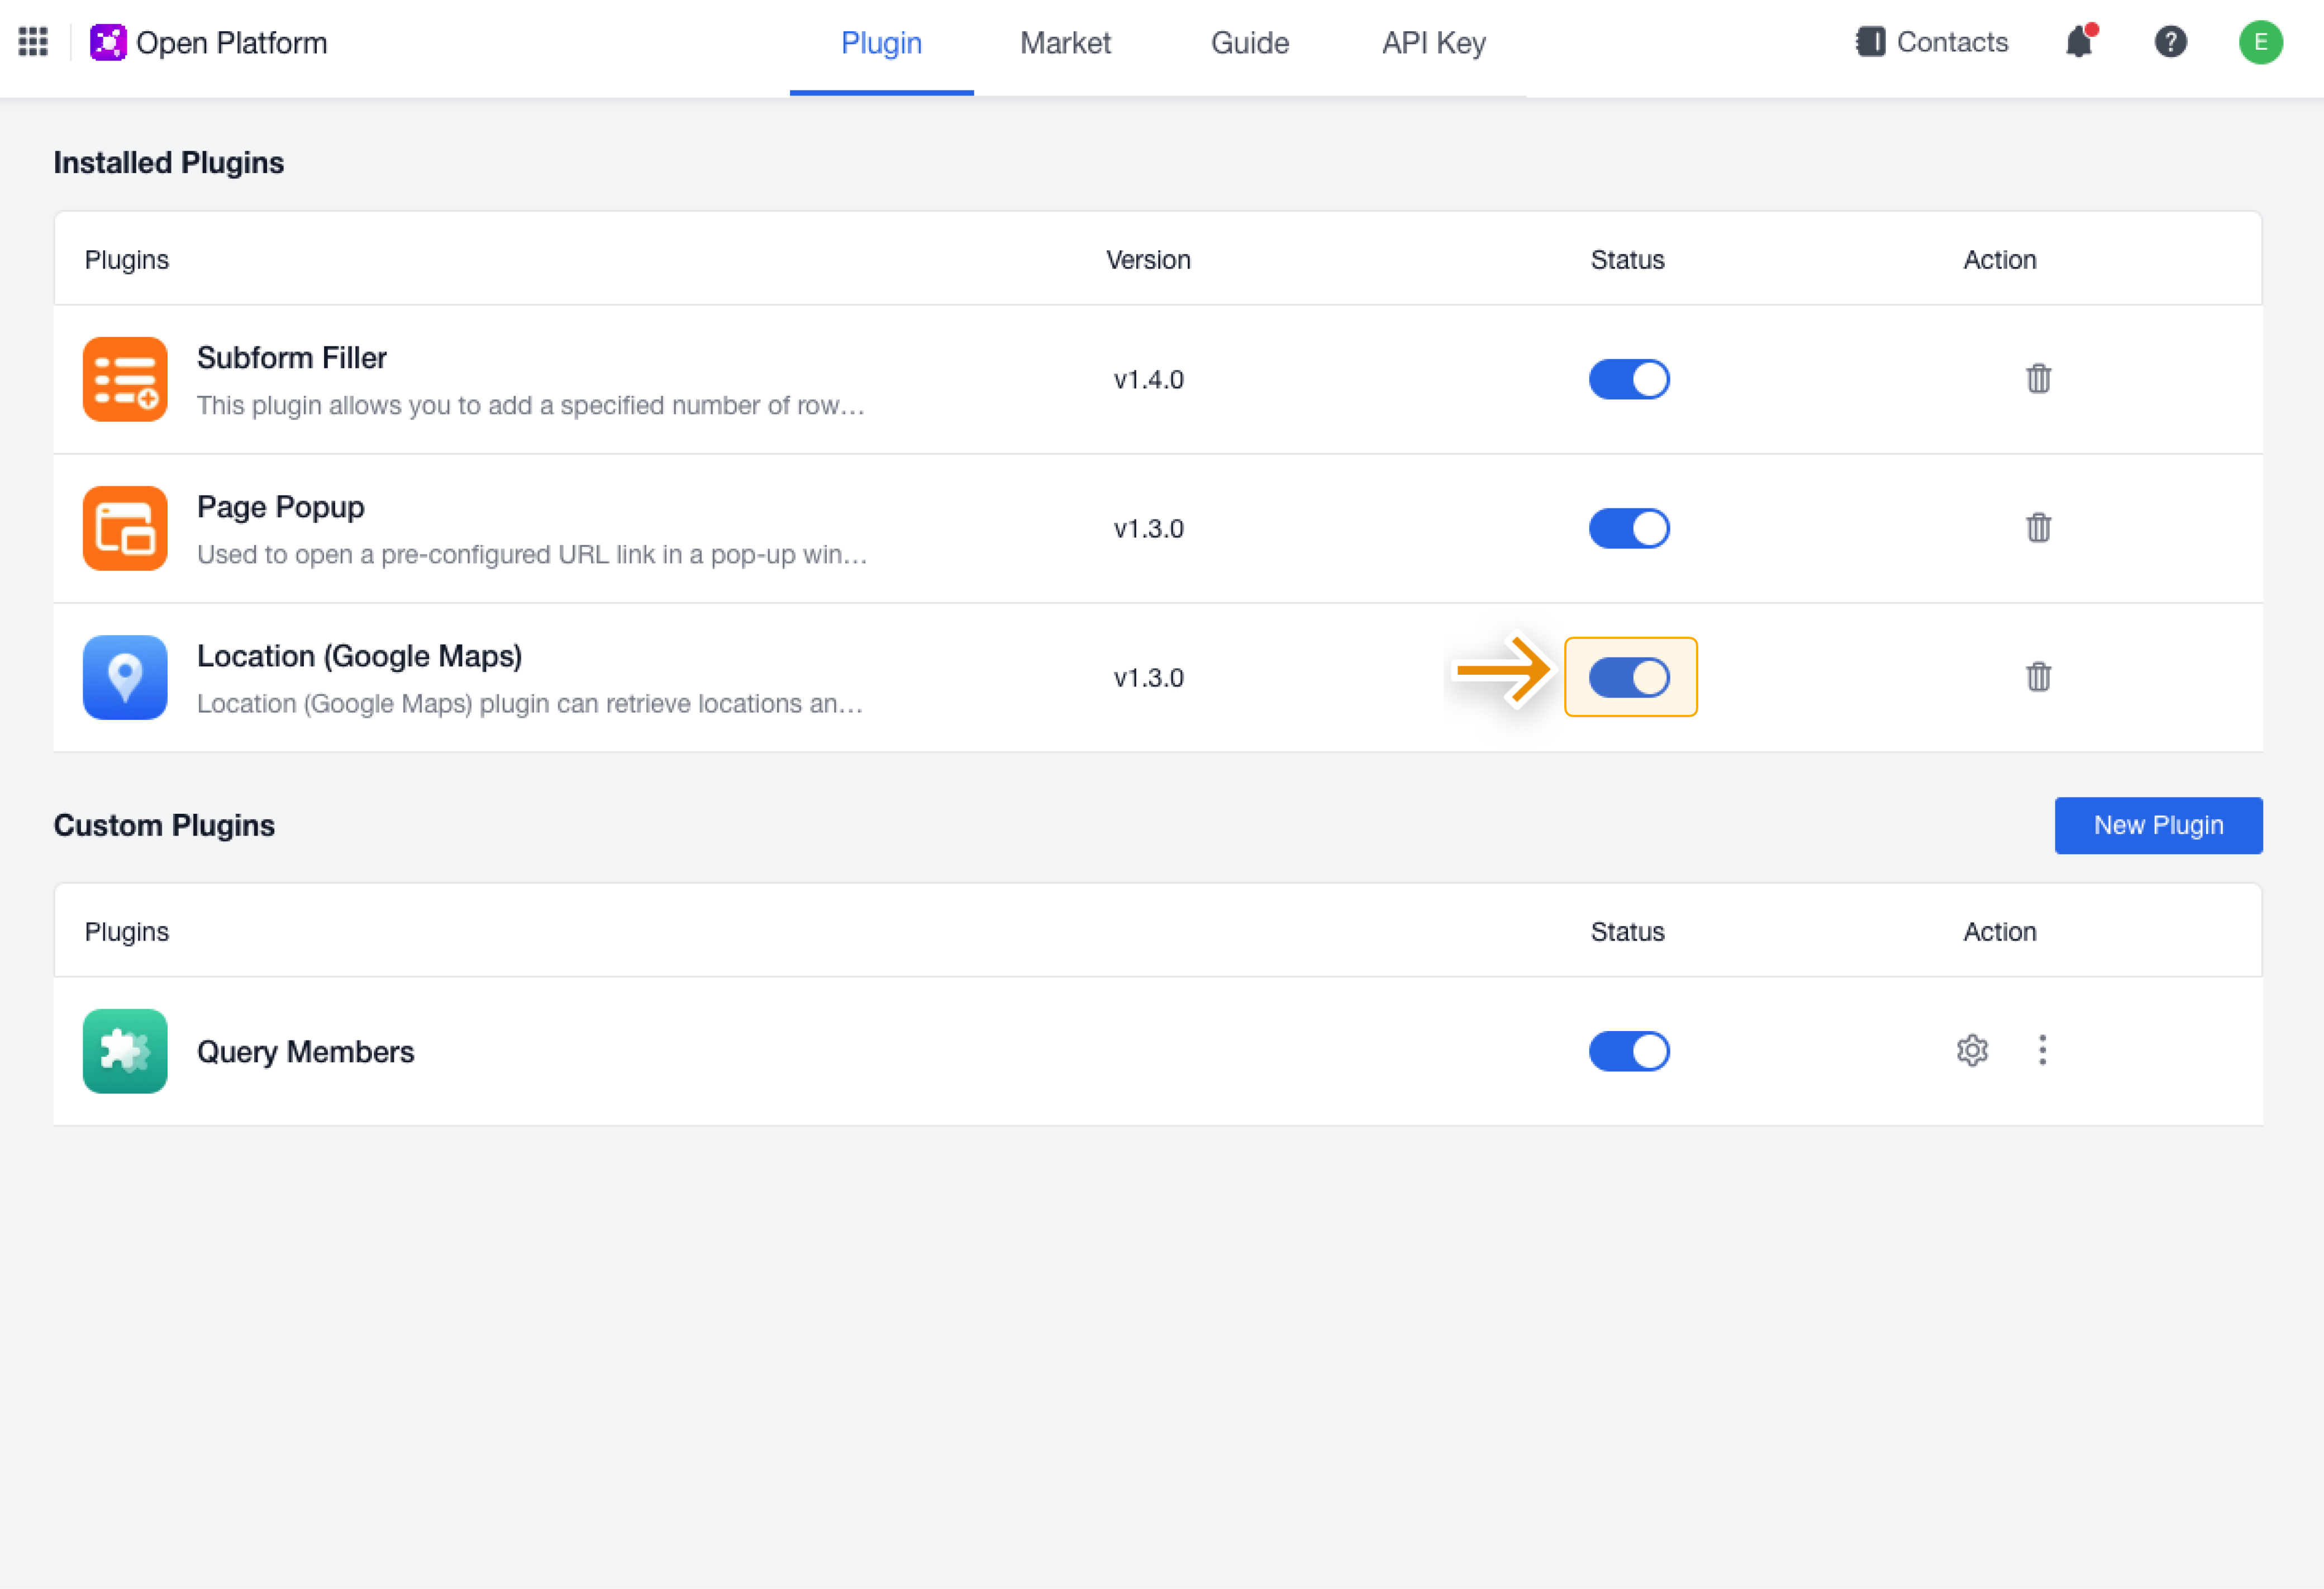Screen dimensions: 2324x1589
Task: Switch to the Guide tab
Action: click(1249, 43)
